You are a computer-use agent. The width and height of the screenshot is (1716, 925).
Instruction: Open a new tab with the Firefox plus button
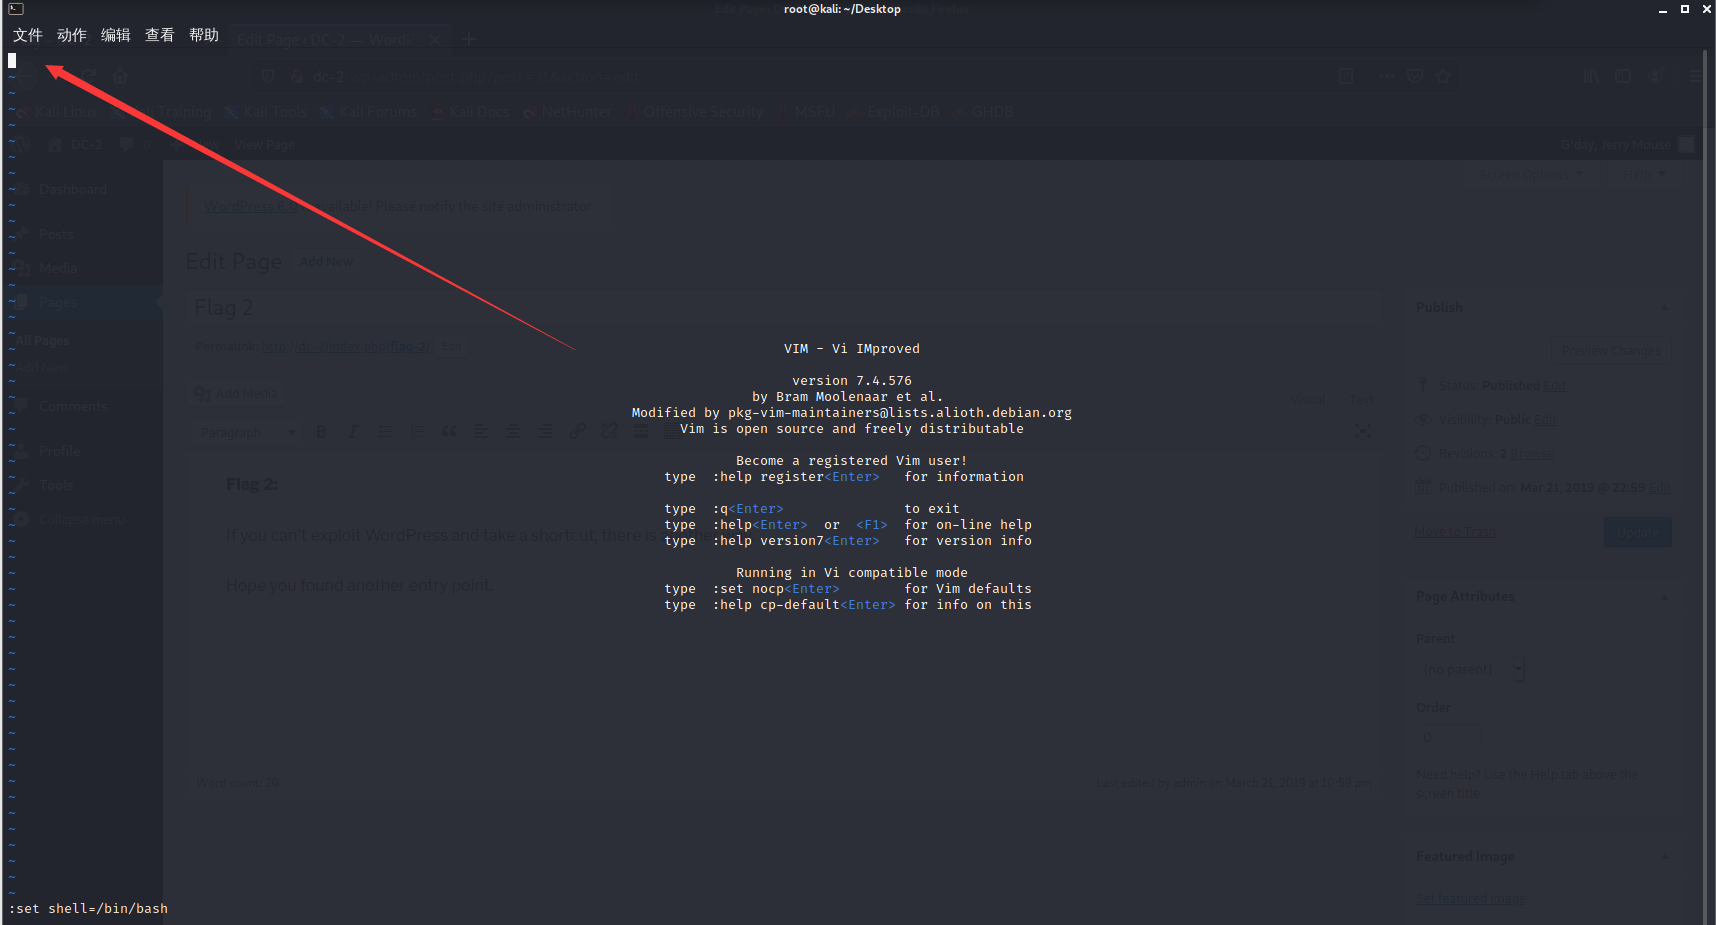[469, 40]
